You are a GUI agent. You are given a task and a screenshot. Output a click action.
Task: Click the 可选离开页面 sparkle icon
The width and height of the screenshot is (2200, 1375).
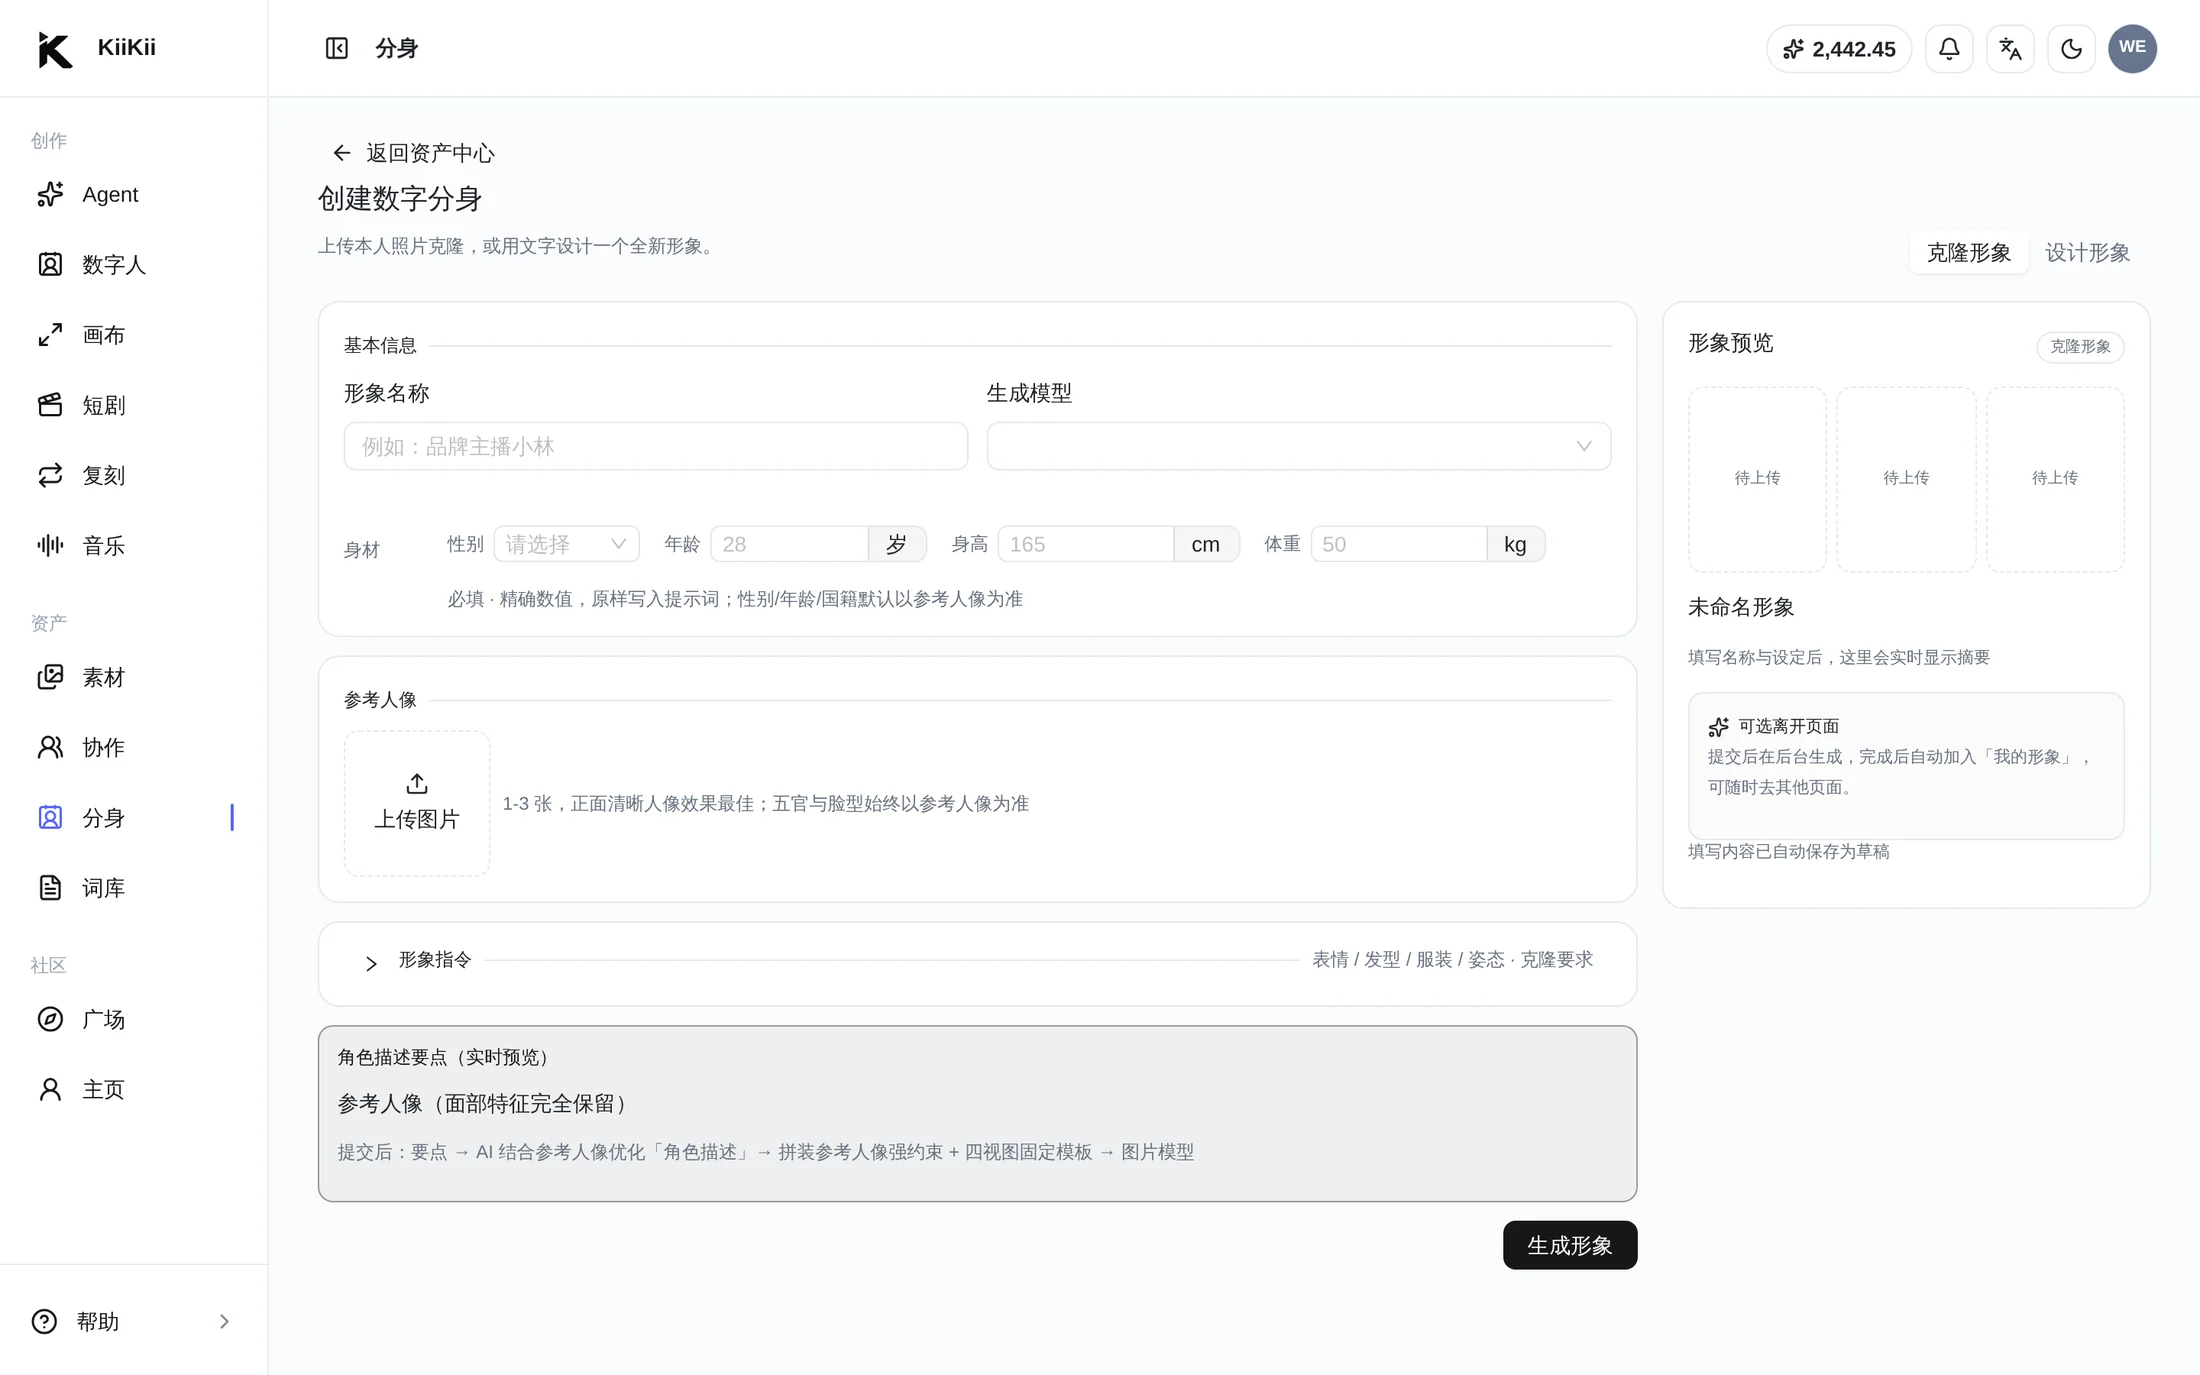pos(1718,727)
